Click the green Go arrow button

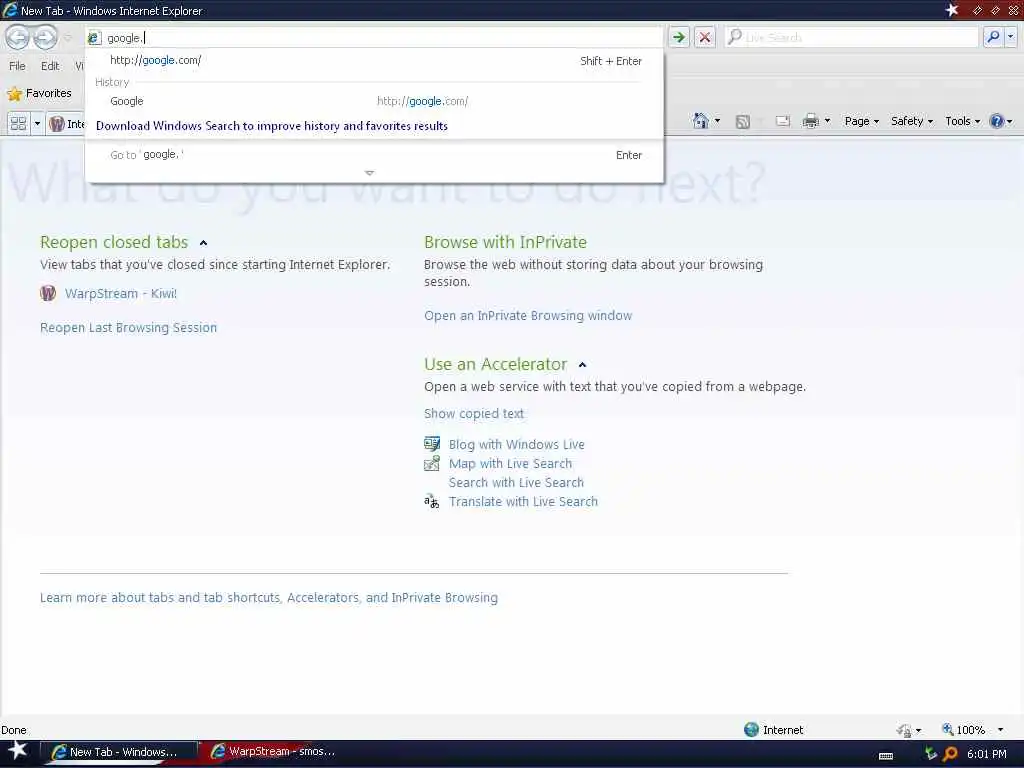pos(679,37)
